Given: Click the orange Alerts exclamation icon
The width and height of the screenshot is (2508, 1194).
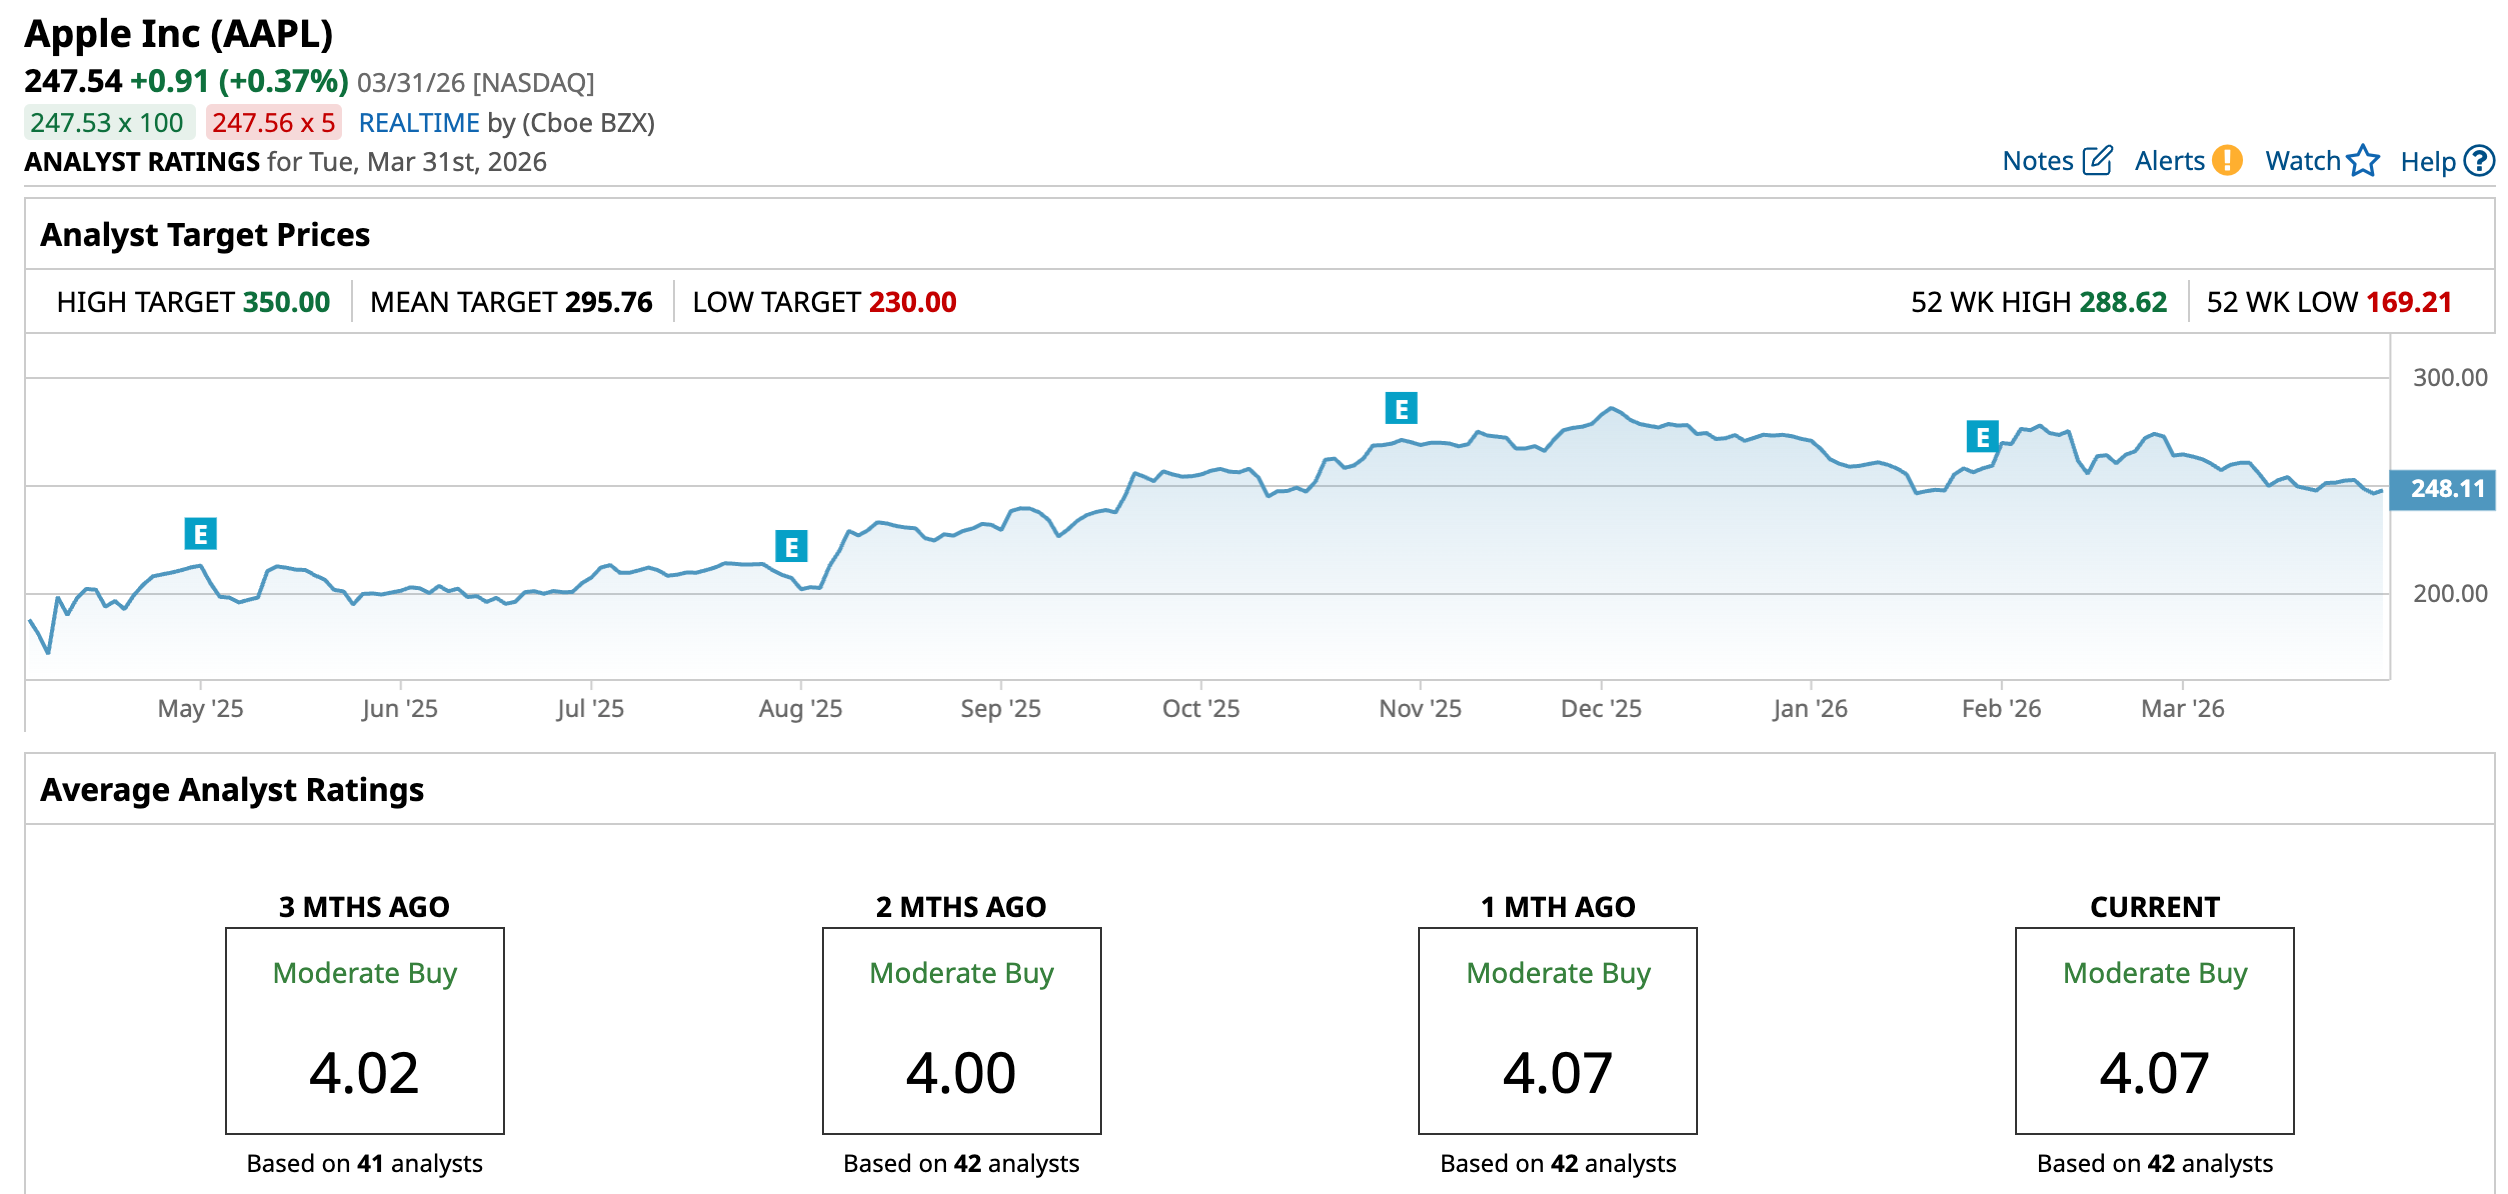Looking at the screenshot, I should 2227,161.
